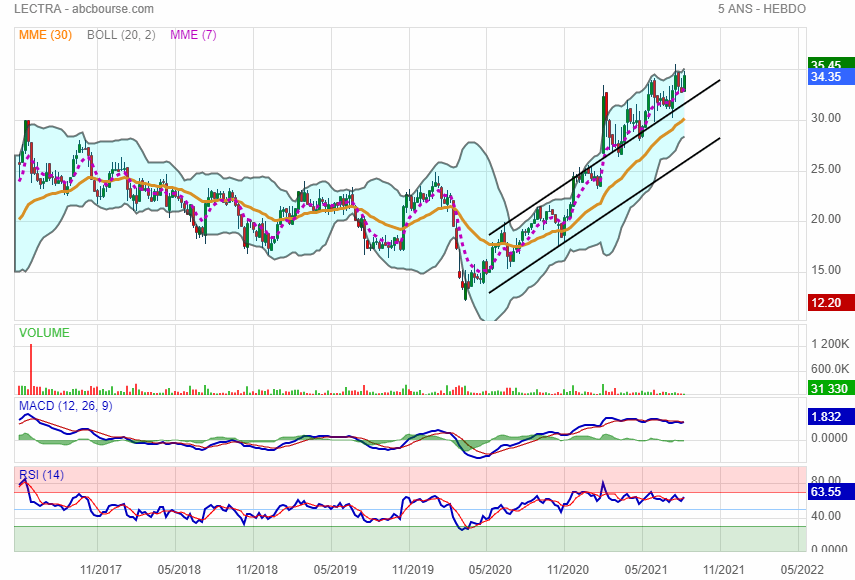Click the blue 34.35 current price tag
The width and height of the screenshot is (855, 580).
(830, 77)
